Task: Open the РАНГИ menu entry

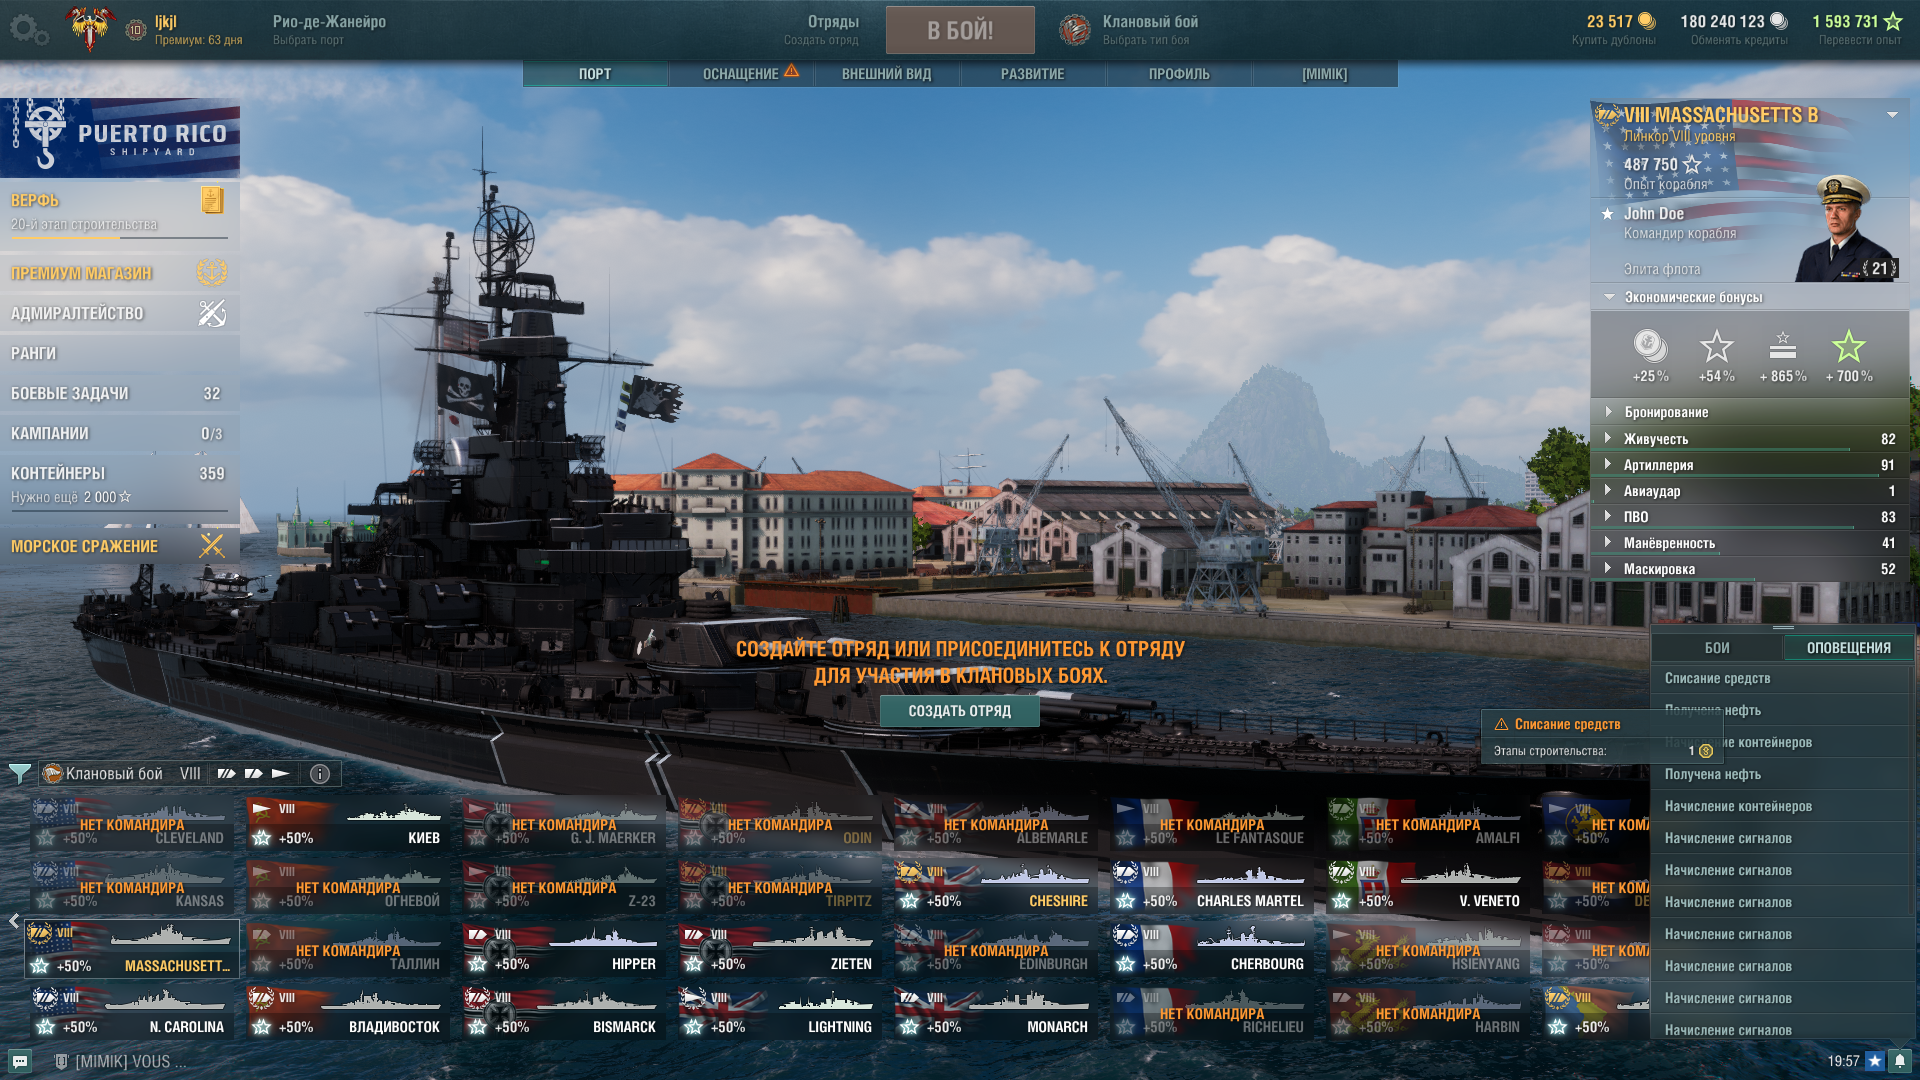Action: [x=119, y=353]
